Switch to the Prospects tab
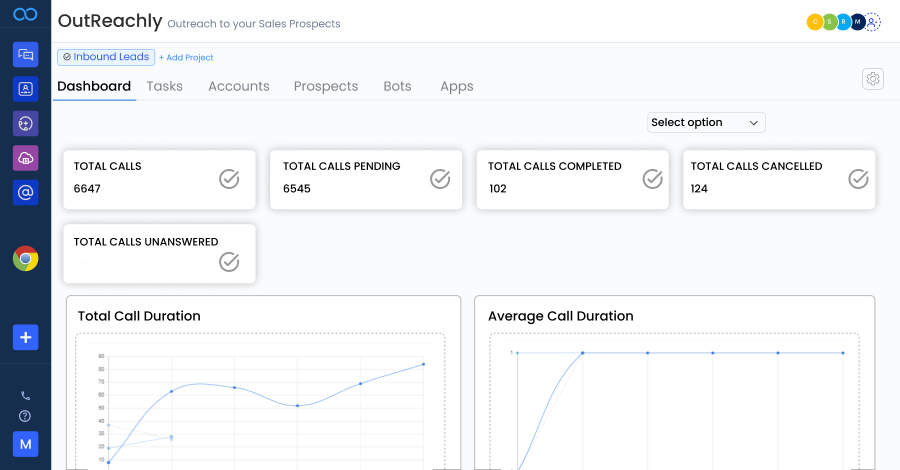The height and width of the screenshot is (470, 900). tap(326, 86)
